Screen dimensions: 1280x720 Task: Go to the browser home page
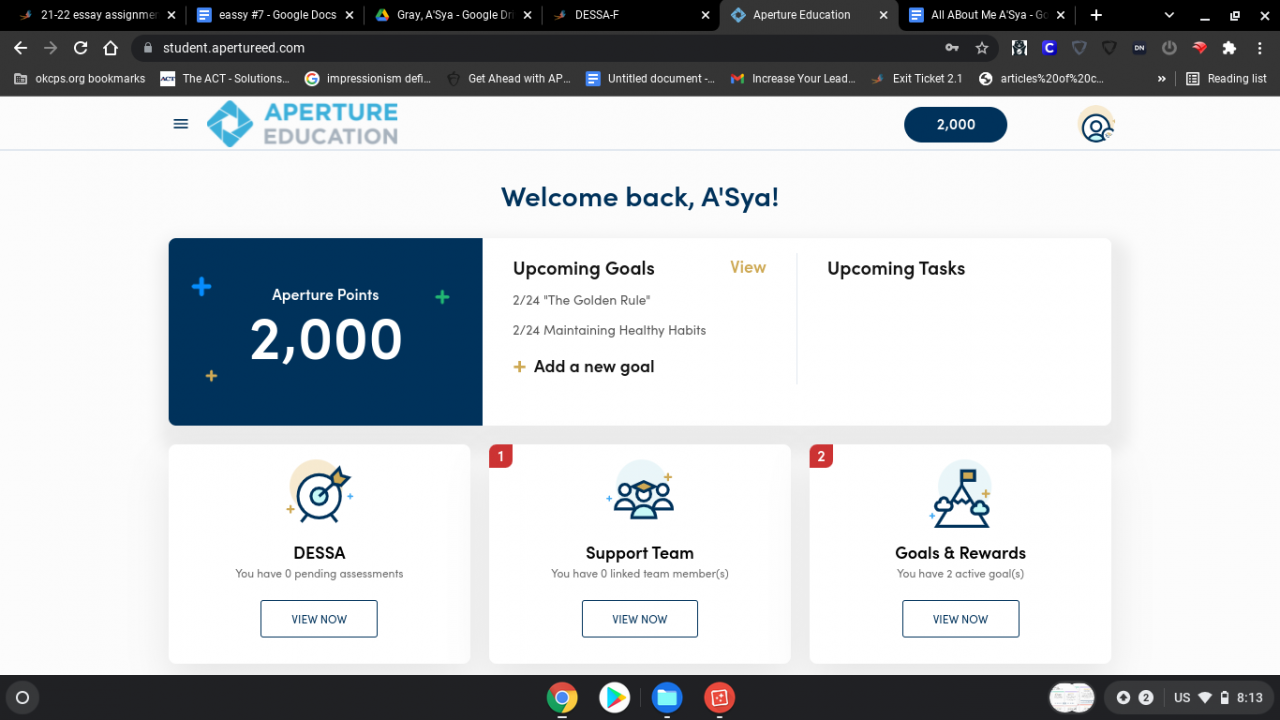click(x=111, y=48)
